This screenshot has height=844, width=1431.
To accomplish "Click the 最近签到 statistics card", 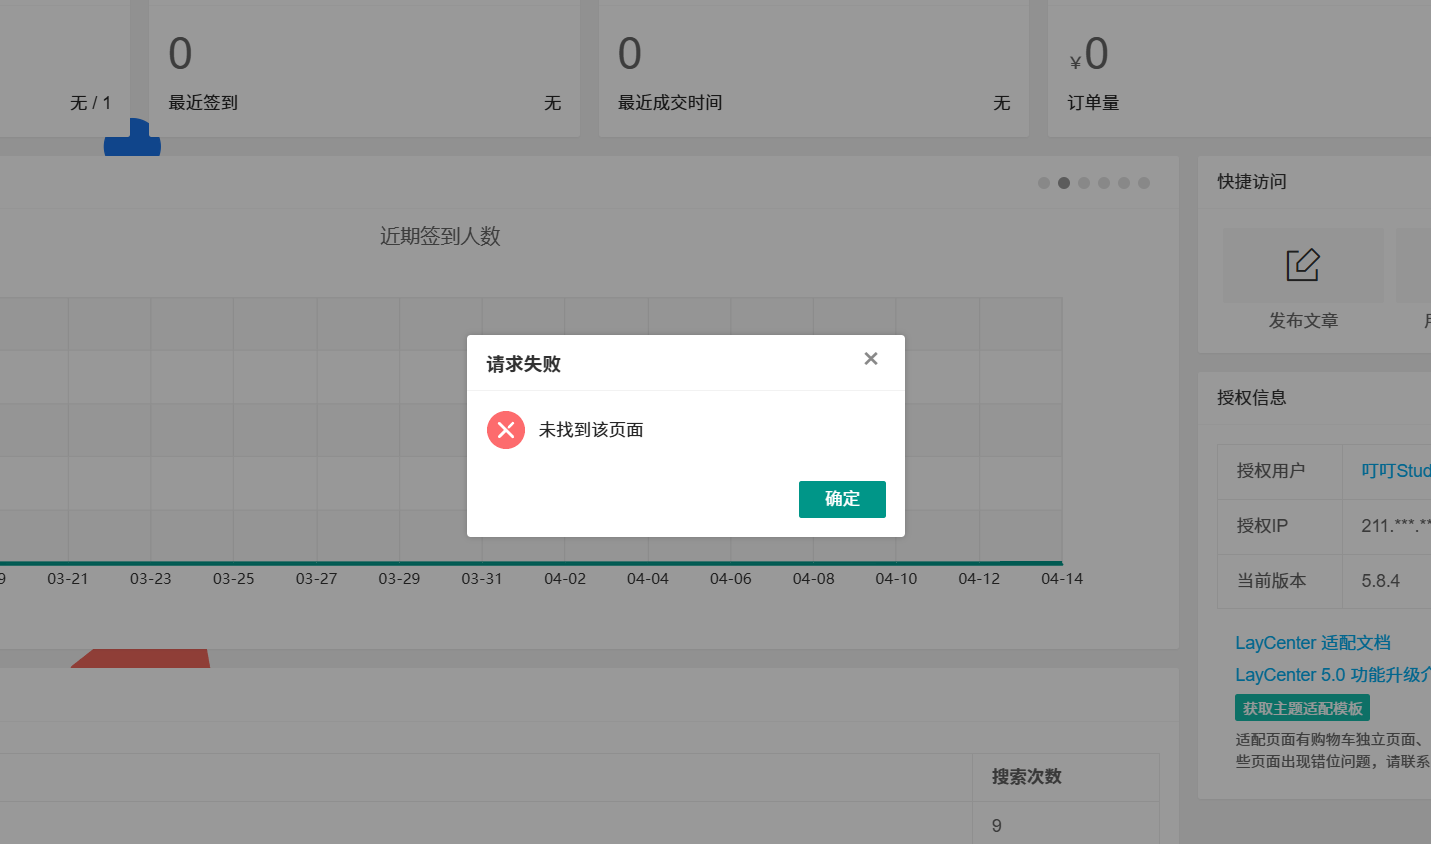I will [x=363, y=68].
